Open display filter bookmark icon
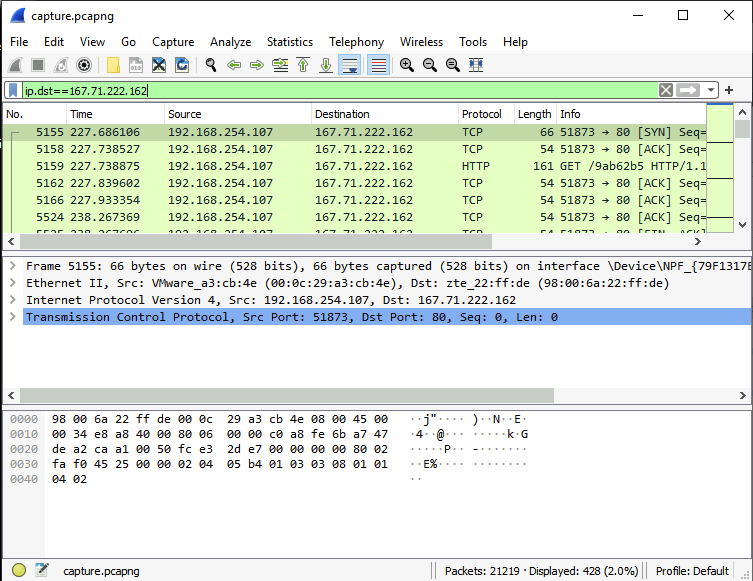This screenshot has width=753, height=581. (x=13, y=90)
